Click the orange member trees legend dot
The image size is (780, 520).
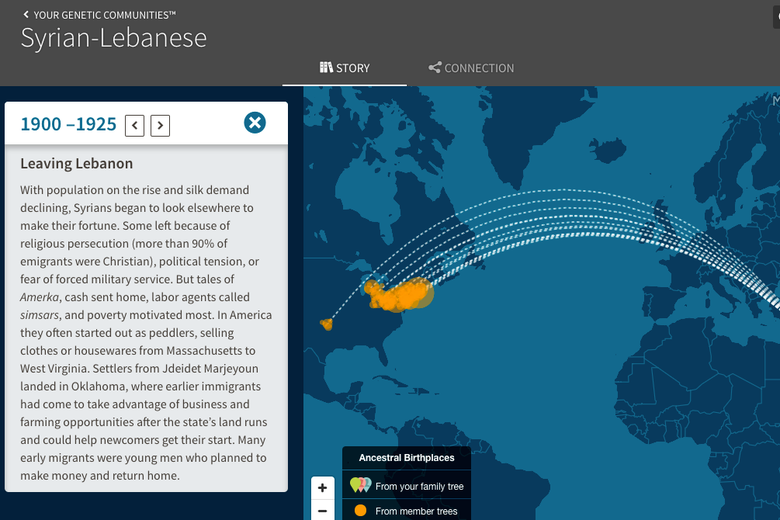(360, 511)
